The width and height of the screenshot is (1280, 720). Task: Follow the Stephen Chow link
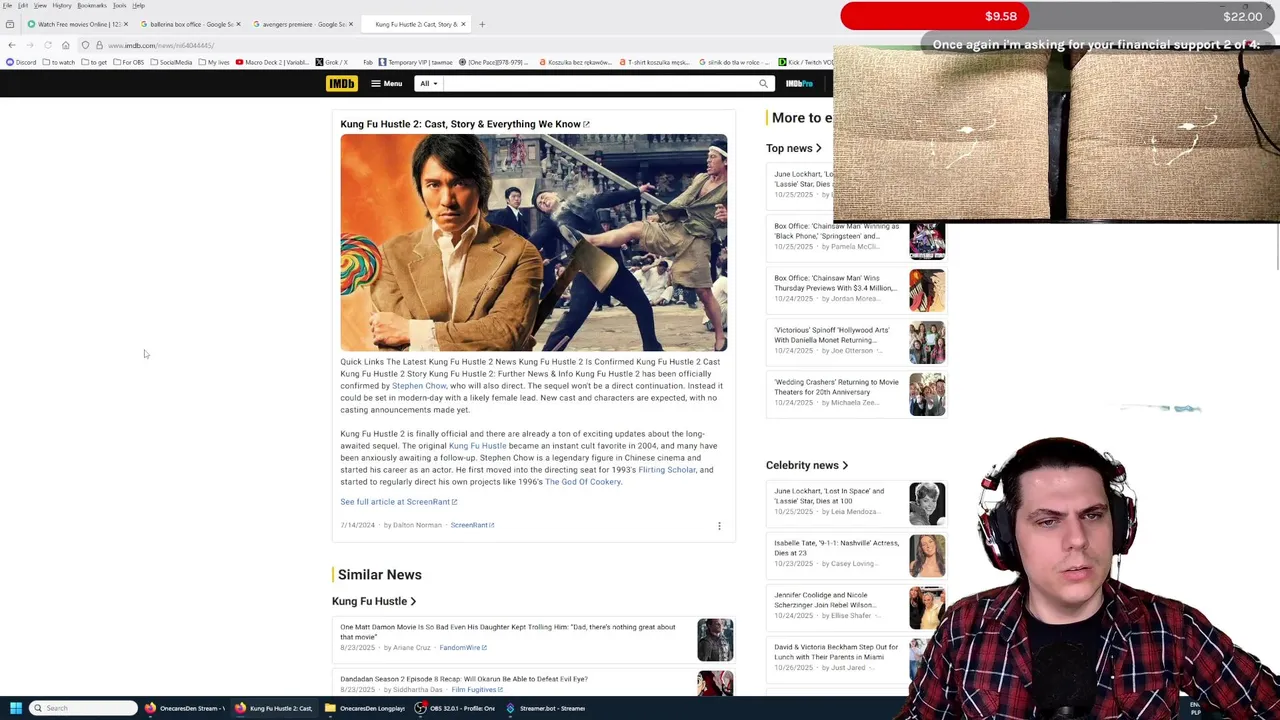click(x=419, y=386)
